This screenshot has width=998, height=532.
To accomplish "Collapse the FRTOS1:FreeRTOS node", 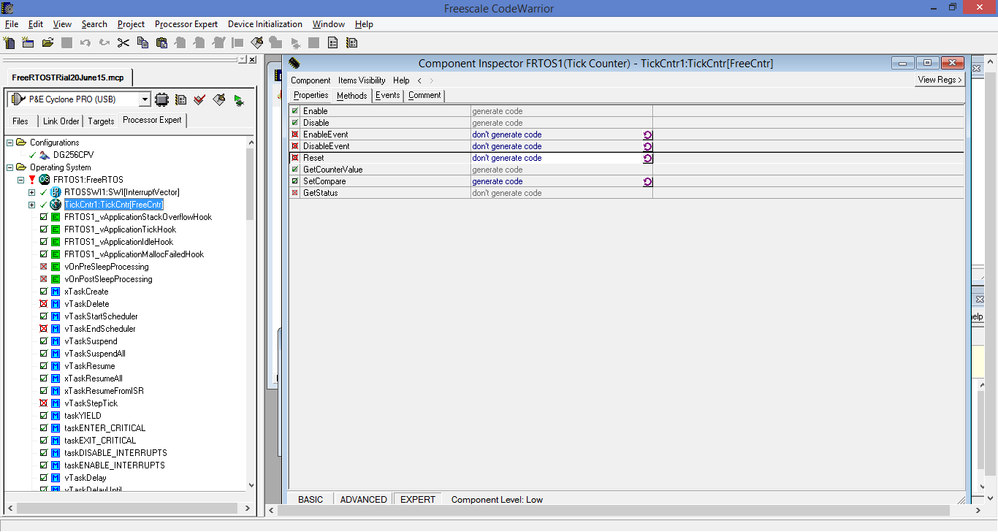I will [21, 179].
